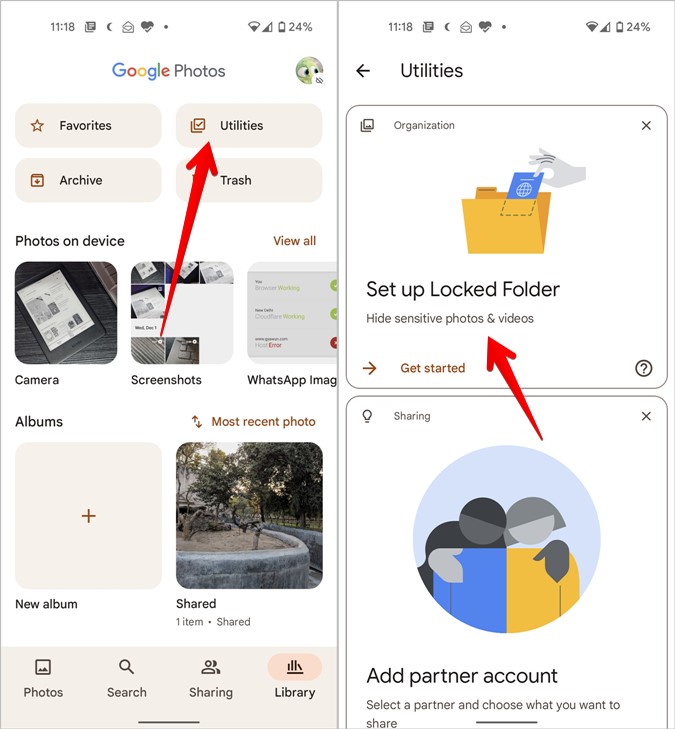The image size is (675, 729).
Task: Tap the Add partner account title
Action: tap(462, 676)
